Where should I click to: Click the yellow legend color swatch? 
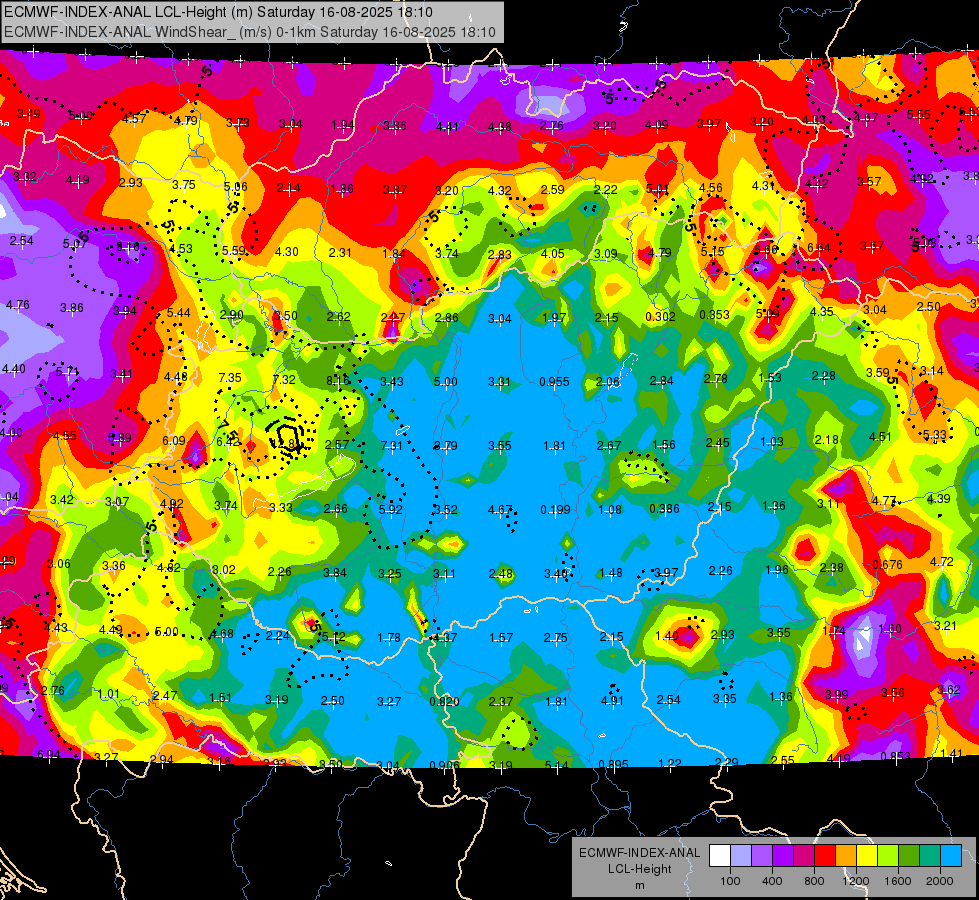pos(867,856)
